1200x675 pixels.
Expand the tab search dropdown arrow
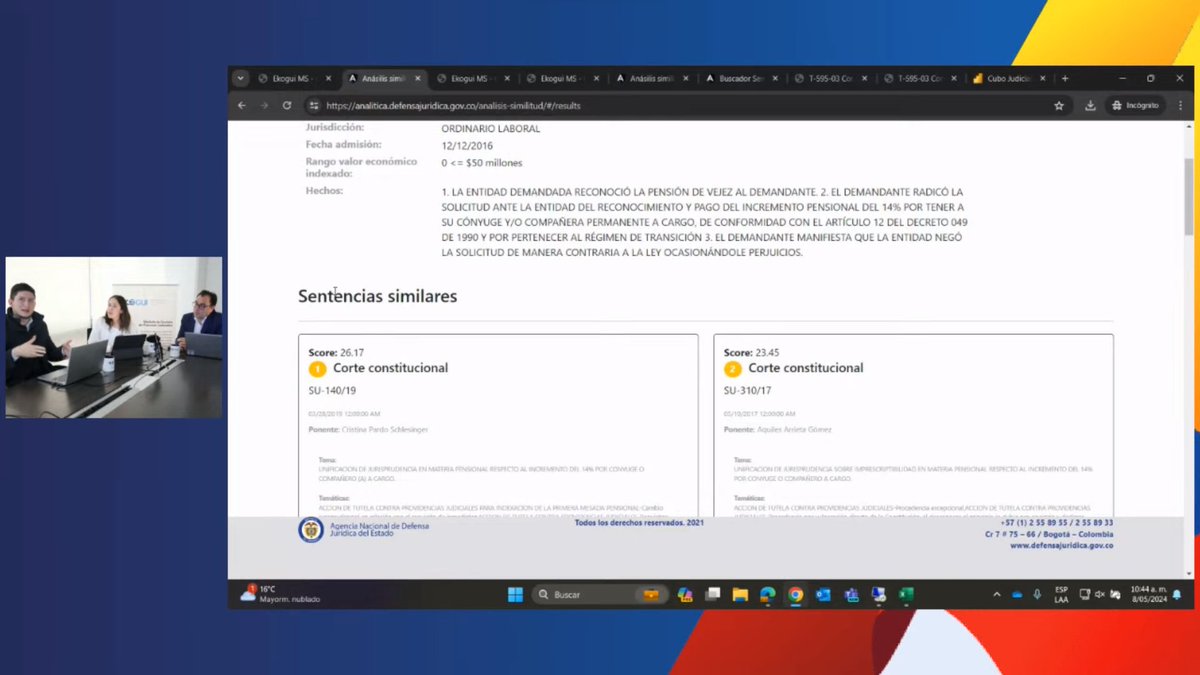coord(240,78)
